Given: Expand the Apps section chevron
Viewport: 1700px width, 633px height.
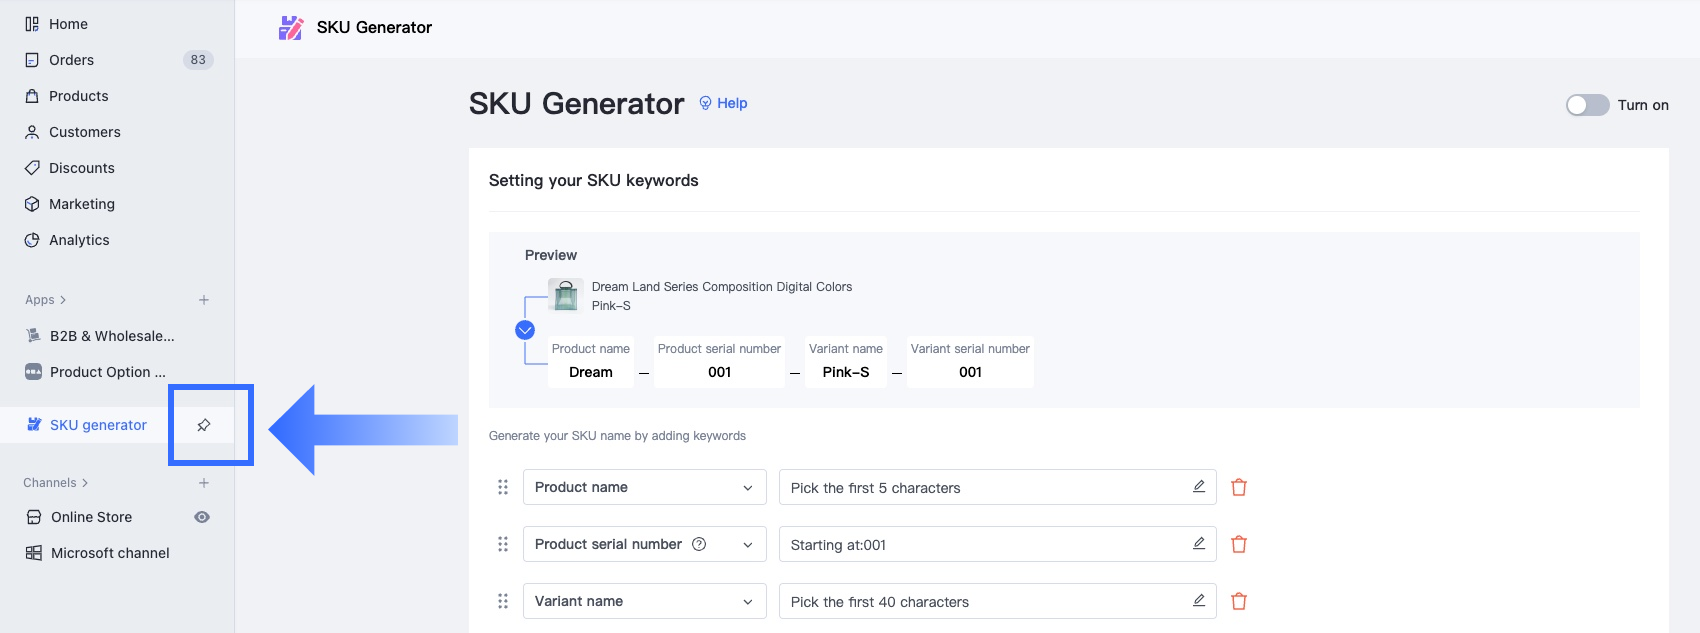Looking at the screenshot, I should click(63, 300).
